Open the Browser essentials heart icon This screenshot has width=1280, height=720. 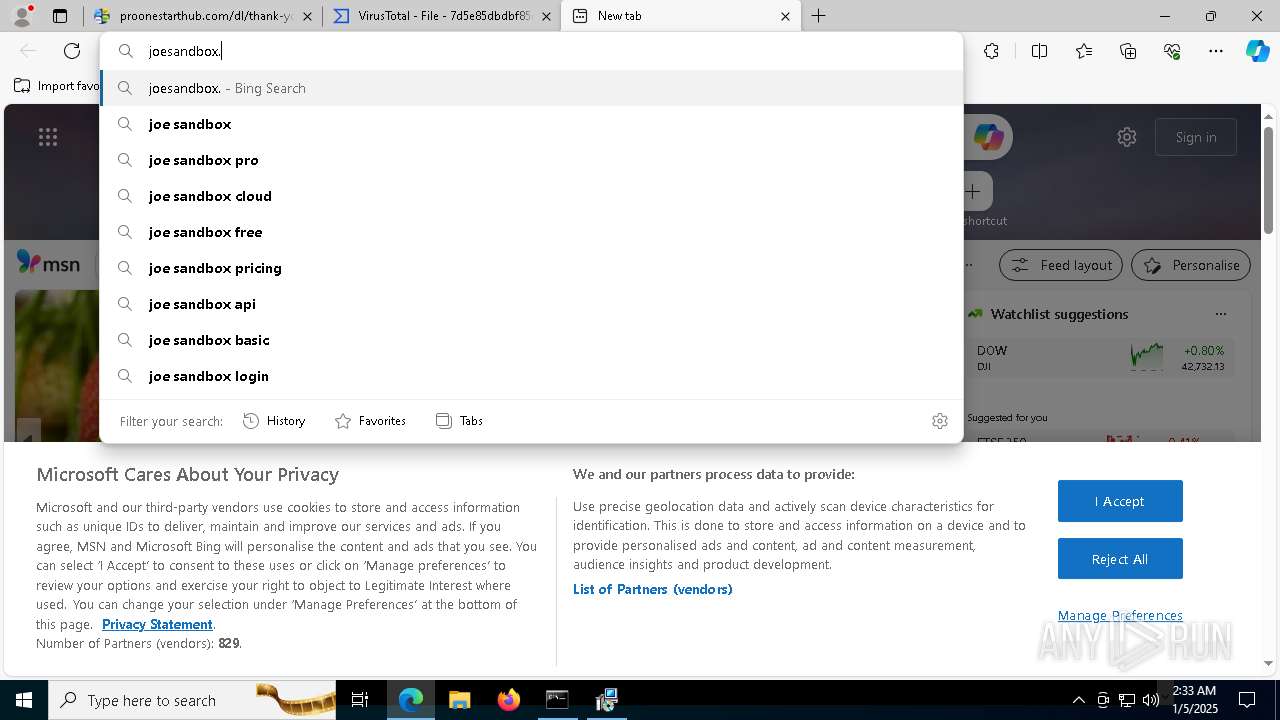click(x=1172, y=51)
